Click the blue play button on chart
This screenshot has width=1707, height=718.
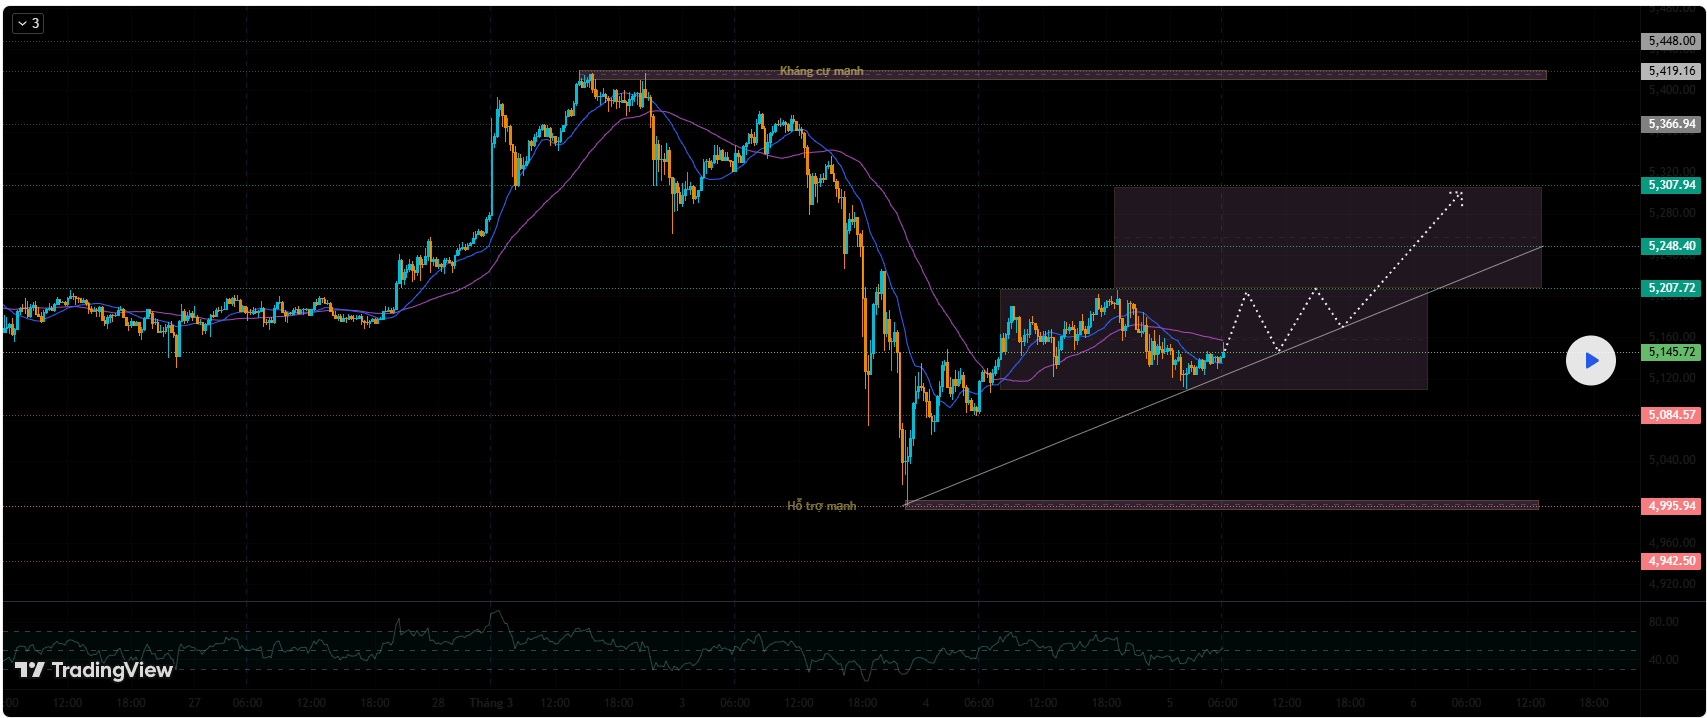click(1590, 361)
